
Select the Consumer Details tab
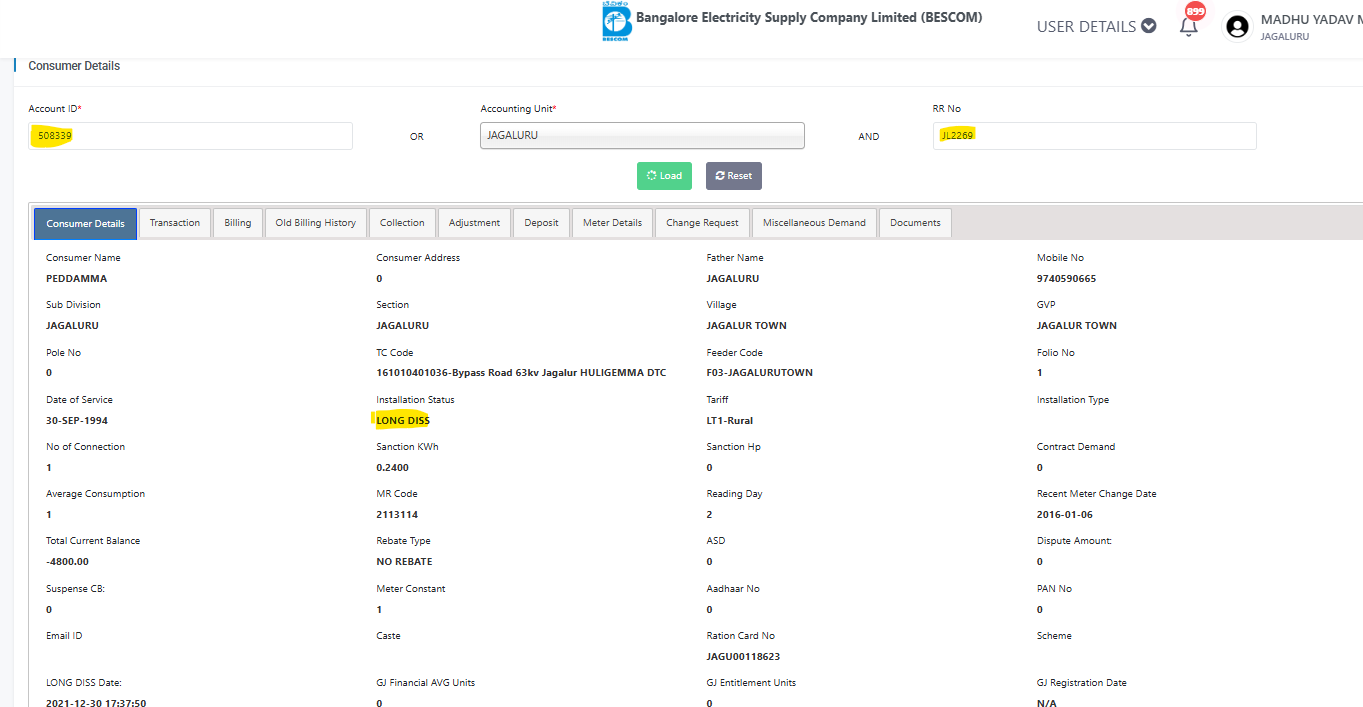click(x=86, y=223)
